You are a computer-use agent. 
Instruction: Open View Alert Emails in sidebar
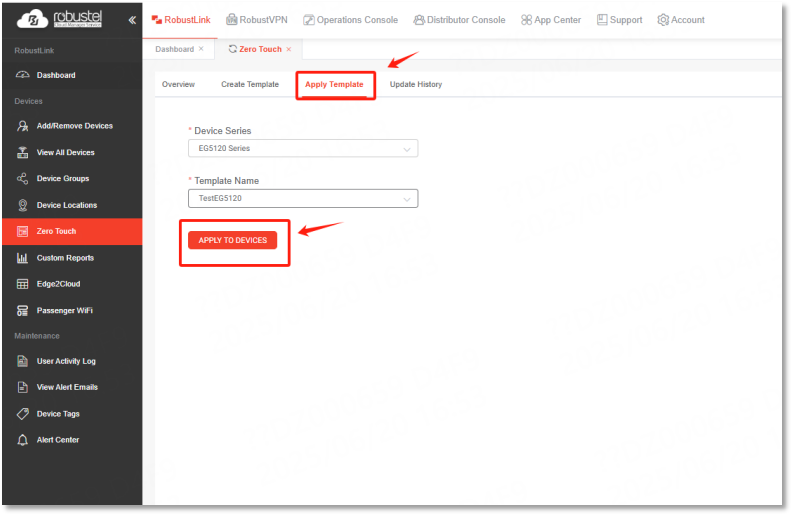pyautogui.click(x=72, y=387)
